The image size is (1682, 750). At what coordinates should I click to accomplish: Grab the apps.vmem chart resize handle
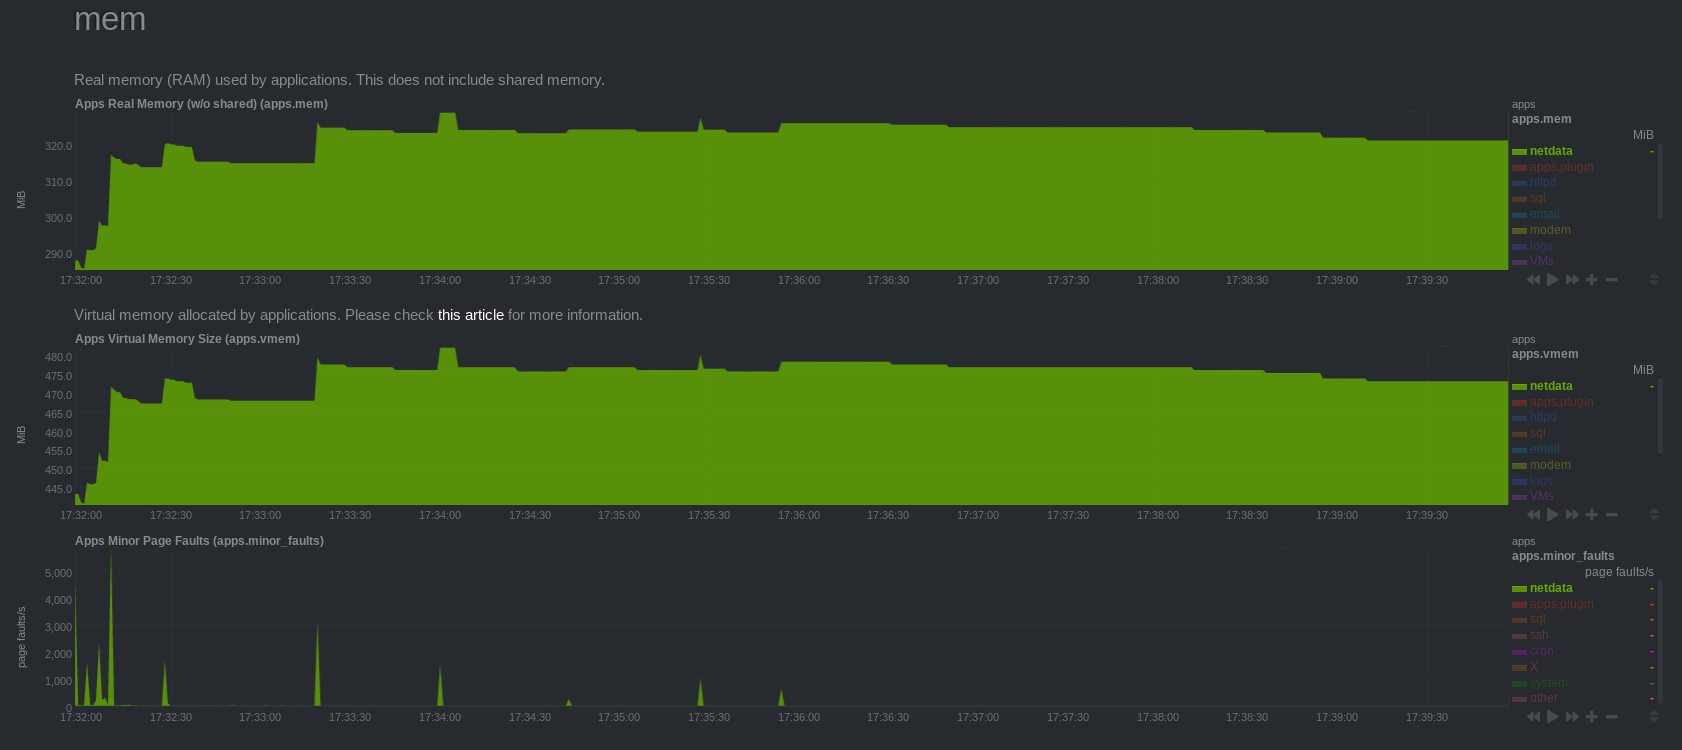point(1654,515)
